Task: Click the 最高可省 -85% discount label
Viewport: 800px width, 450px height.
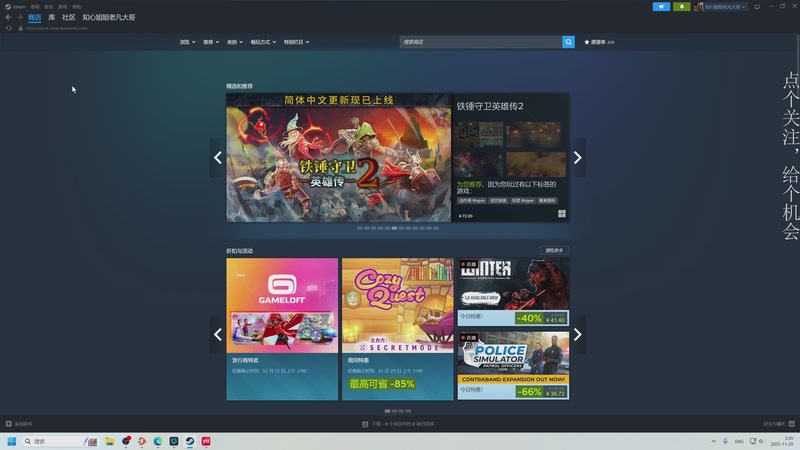Action: pyautogui.click(x=382, y=384)
